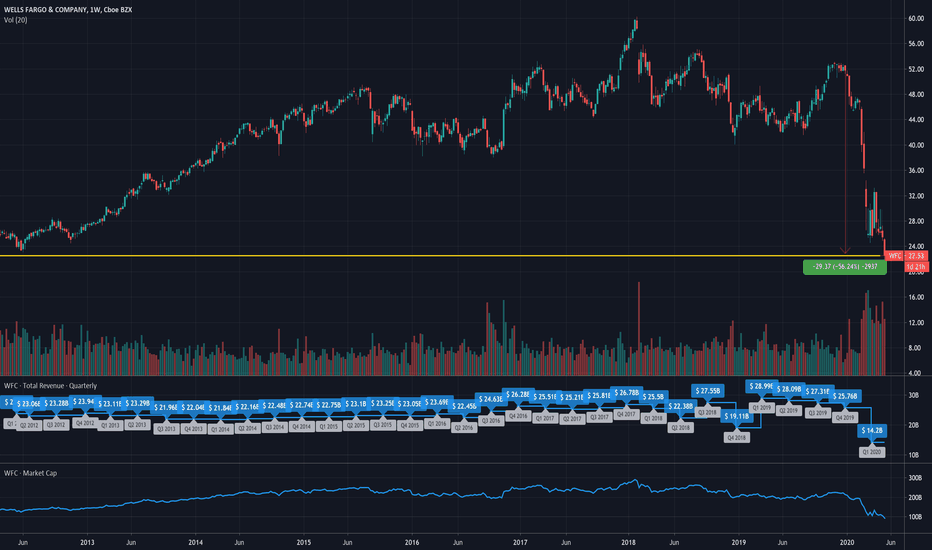Click the $ 28.99B revenue marker
The image size is (932, 550).
click(x=762, y=386)
